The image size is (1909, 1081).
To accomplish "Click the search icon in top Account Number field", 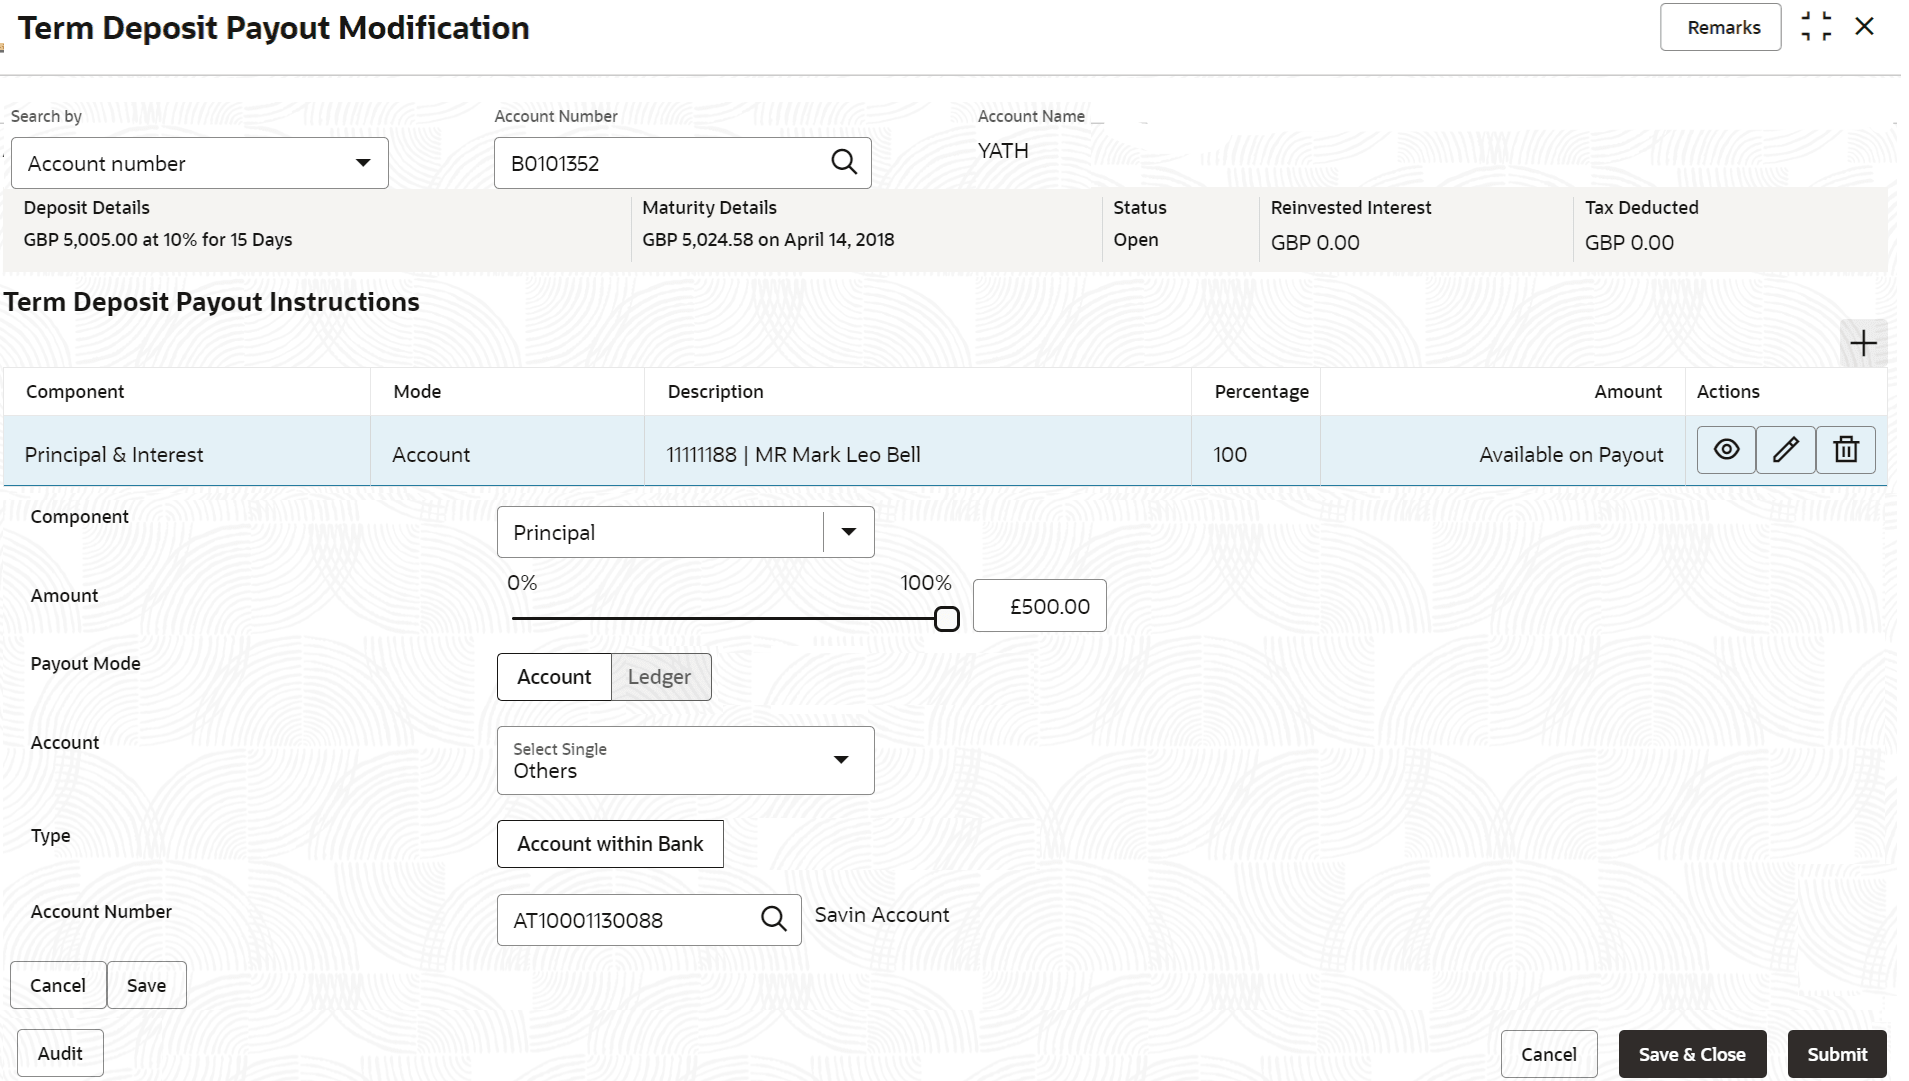I will coord(844,163).
